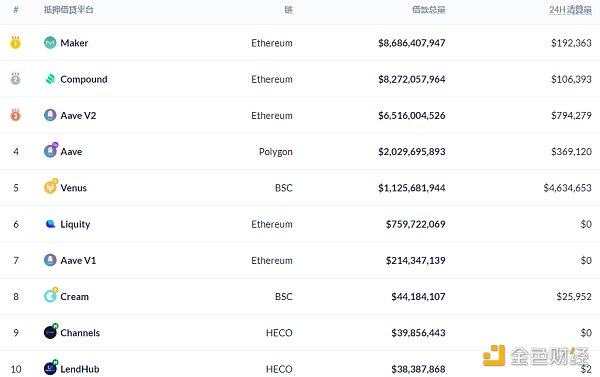The width and height of the screenshot is (600, 377).
Task: Click the Cream logo icon
Action: (x=51, y=295)
